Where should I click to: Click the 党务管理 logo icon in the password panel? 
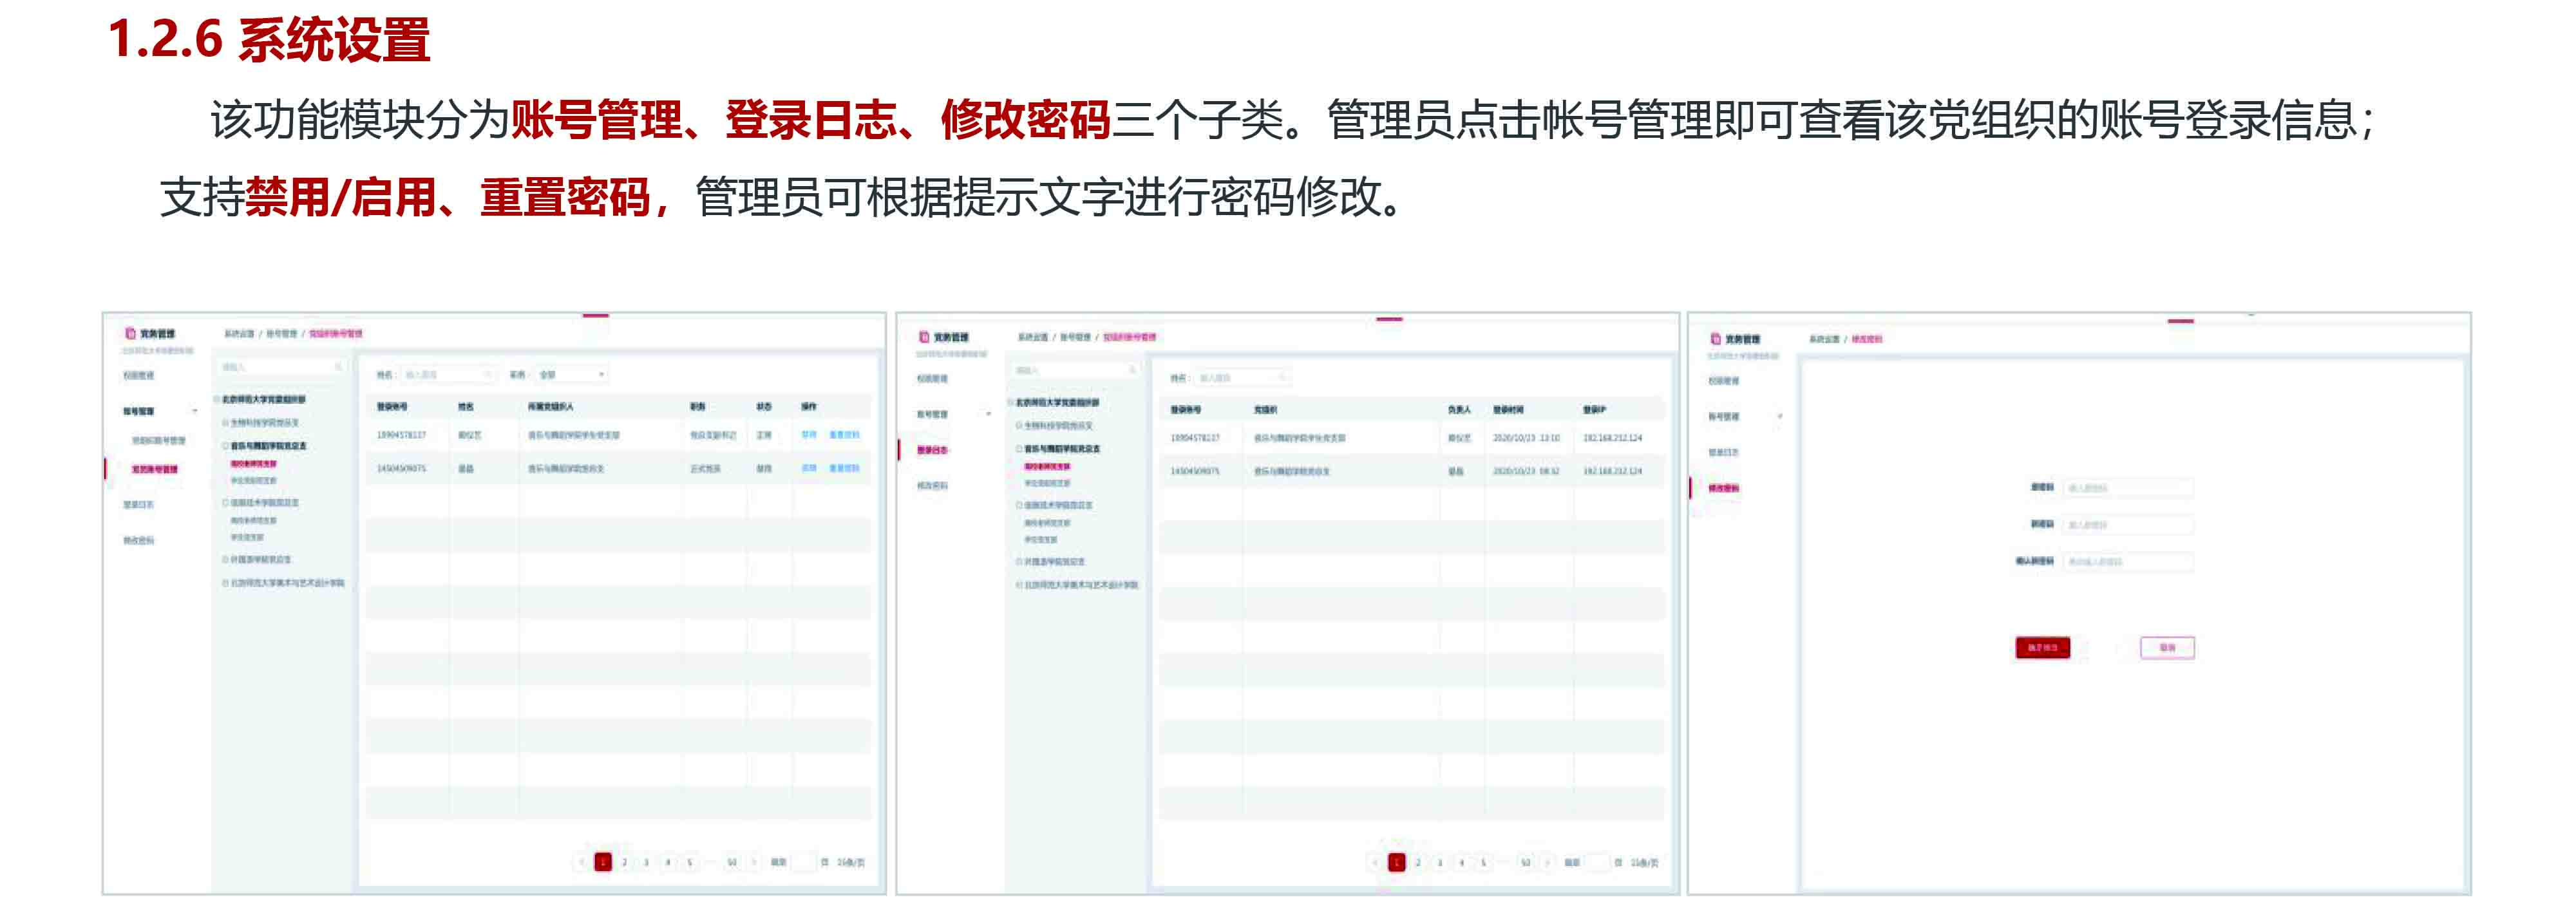1716,340
